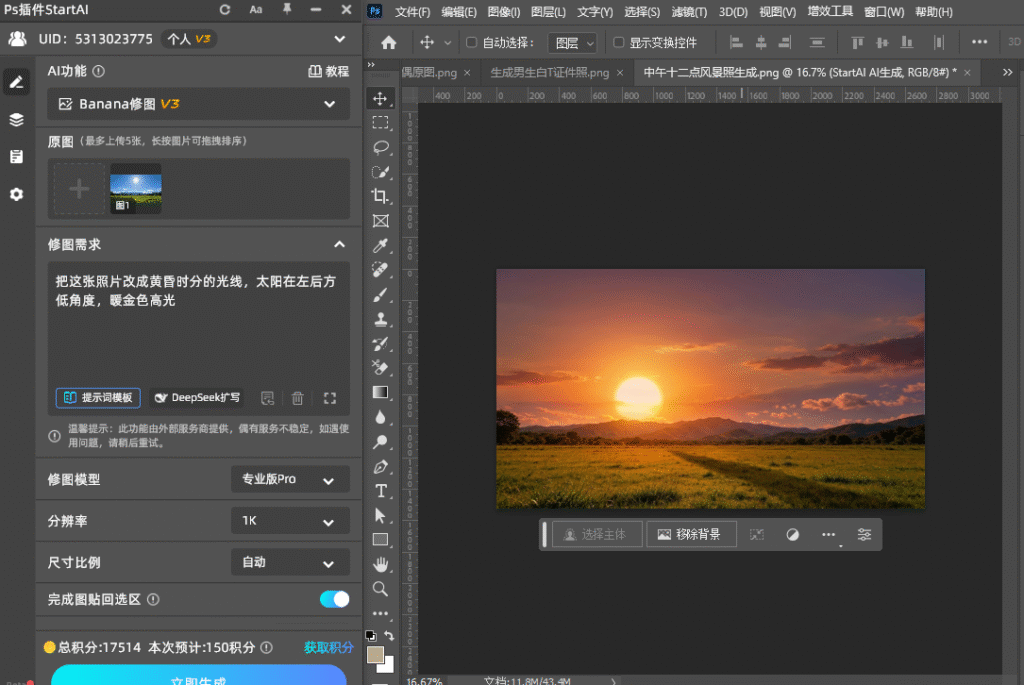The height and width of the screenshot is (685, 1024).
Task: Toggle the 完成图贴回选区 switch
Action: pyautogui.click(x=334, y=599)
